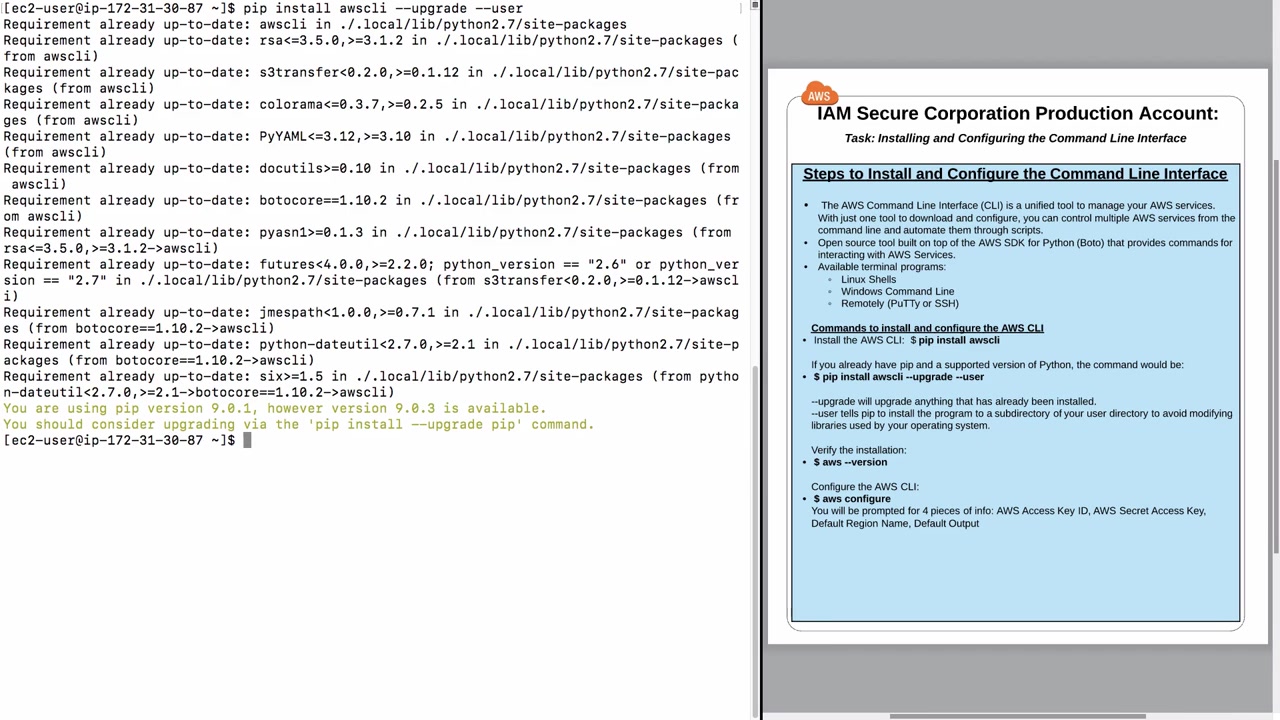This screenshot has height=720, width=1280.
Task: Click "If you already have pip" sentence
Action: 997,365
